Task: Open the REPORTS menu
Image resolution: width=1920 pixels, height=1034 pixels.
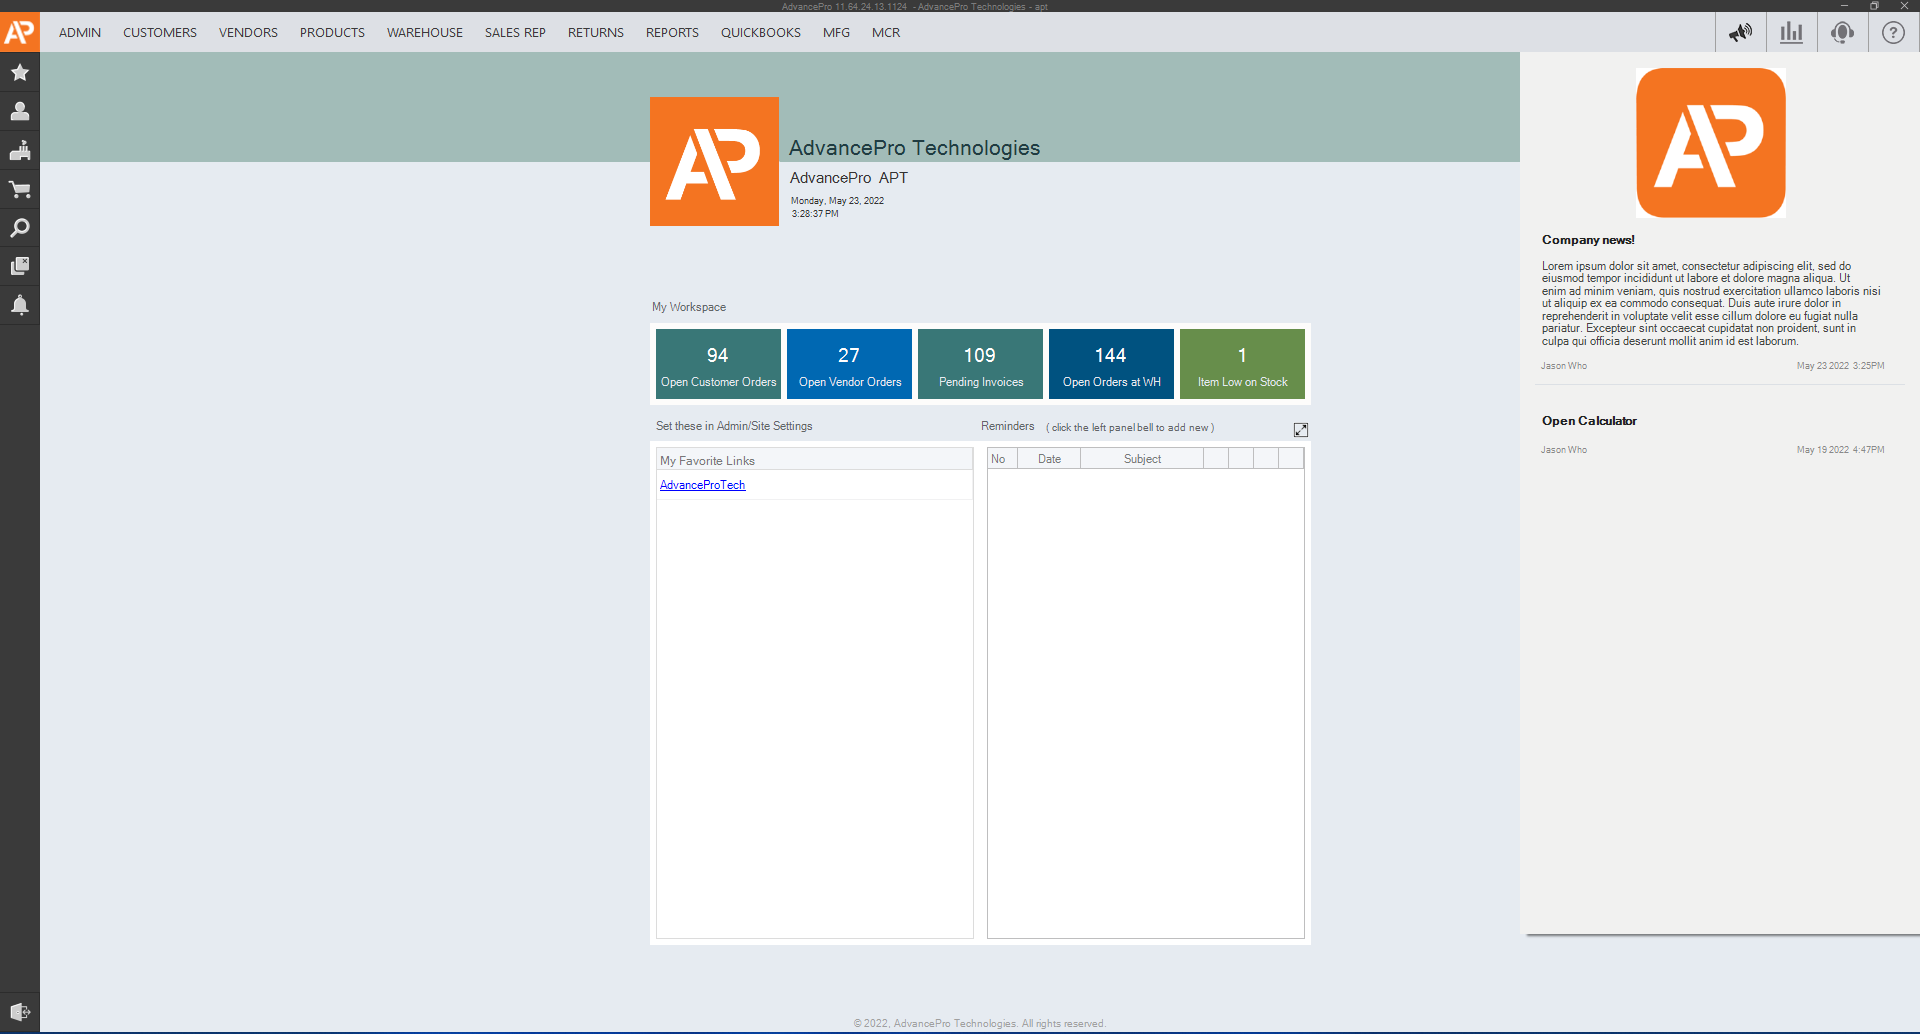Action: coord(672,33)
